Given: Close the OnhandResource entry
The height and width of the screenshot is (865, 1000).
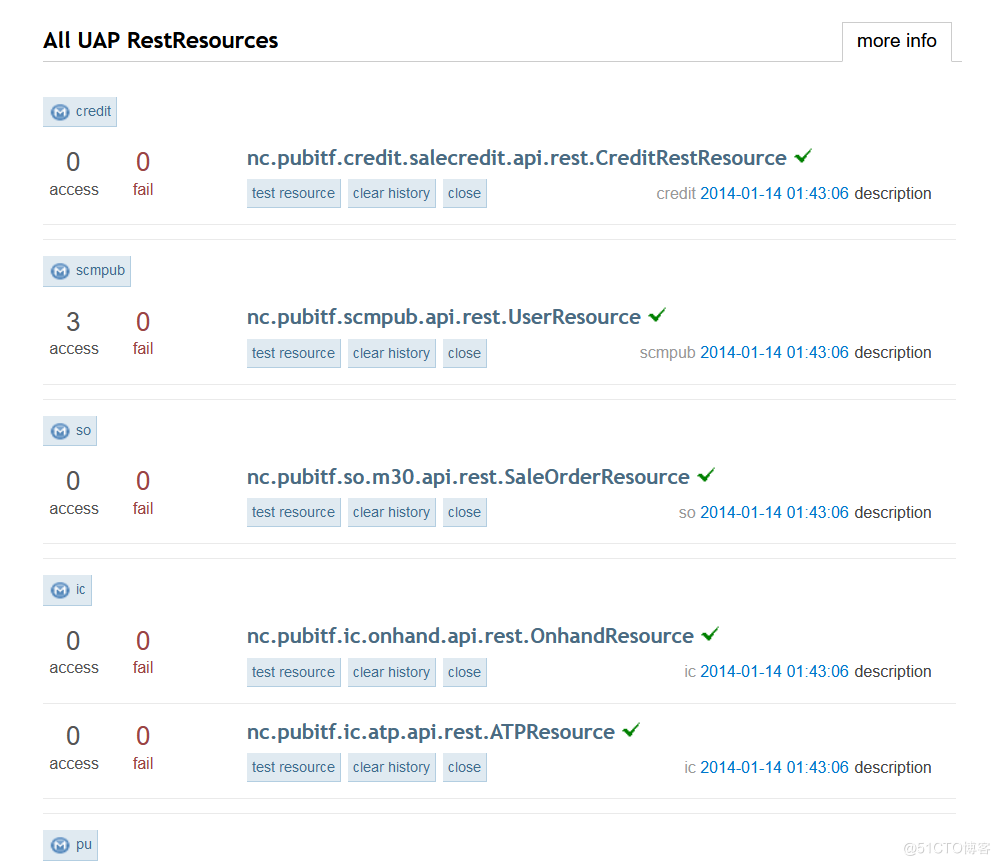Looking at the screenshot, I should click(x=464, y=672).
